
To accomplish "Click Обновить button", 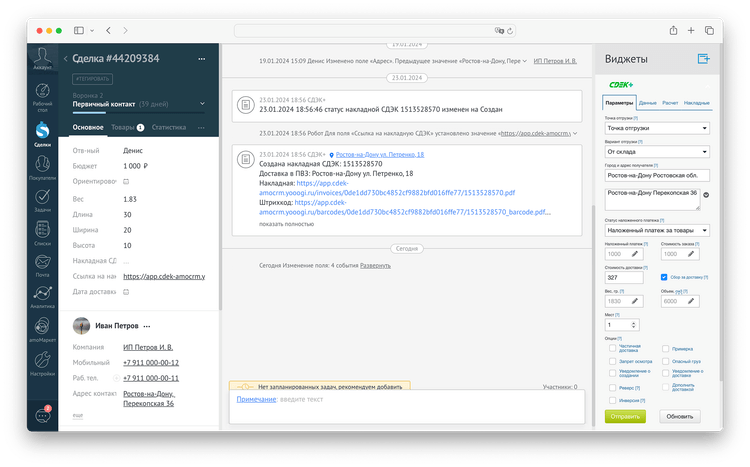I will click(x=680, y=416).
